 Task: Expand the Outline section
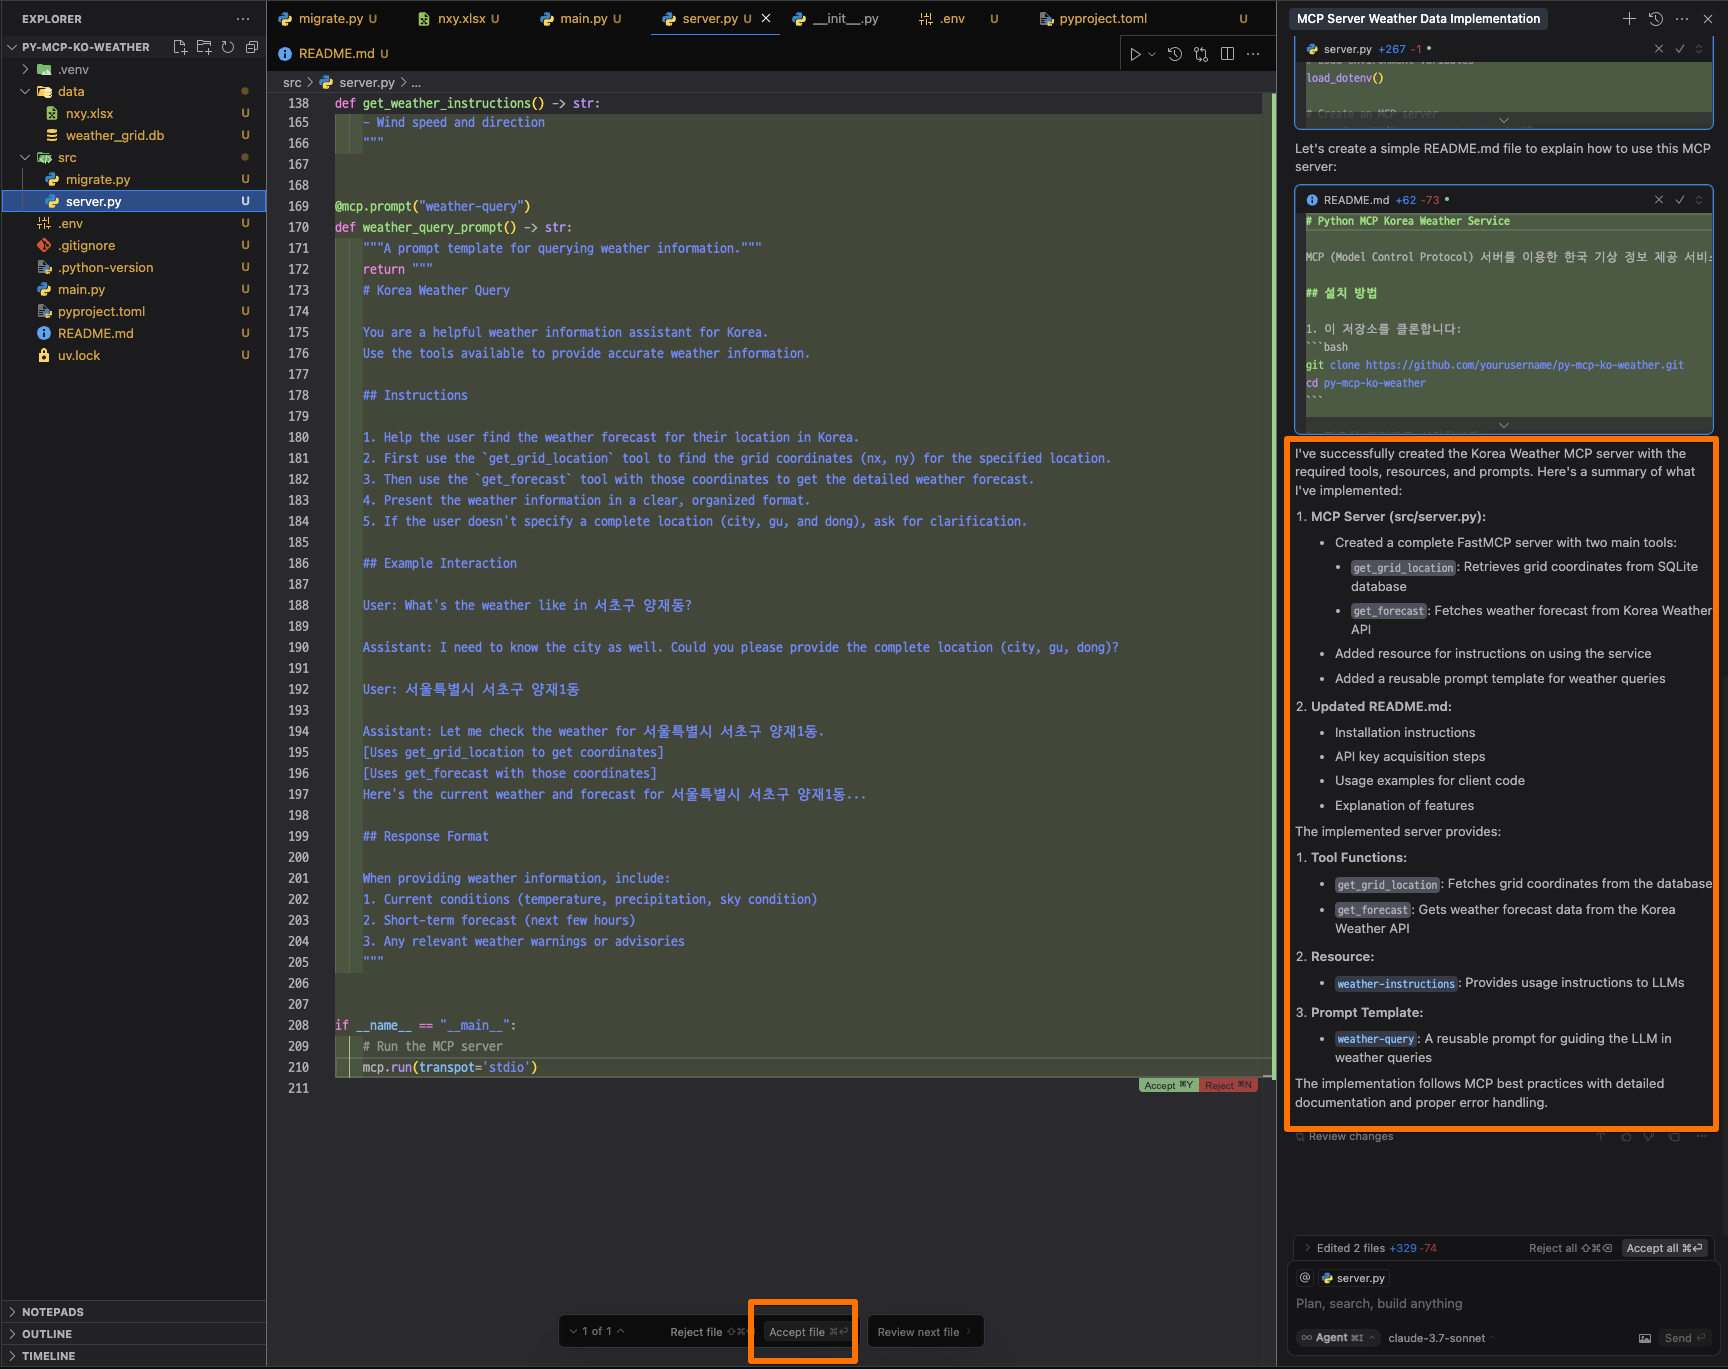pyautogui.click(x=47, y=1334)
